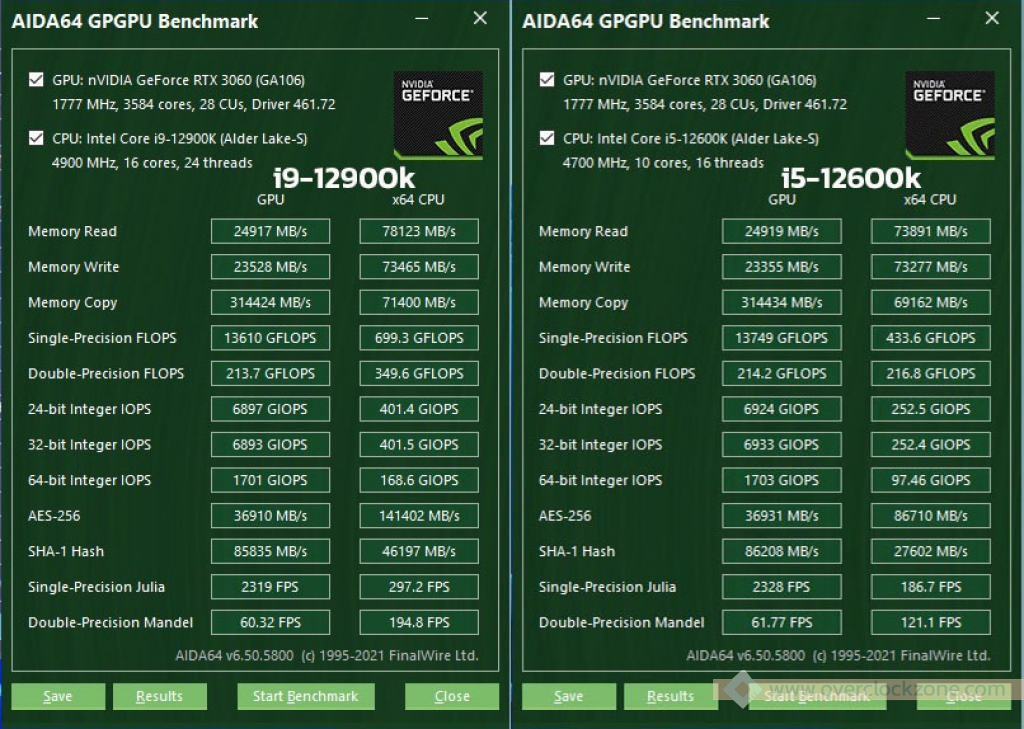
Task: Select the 24919 MB/s GPU Memory Read value
Action: point(782,231)
